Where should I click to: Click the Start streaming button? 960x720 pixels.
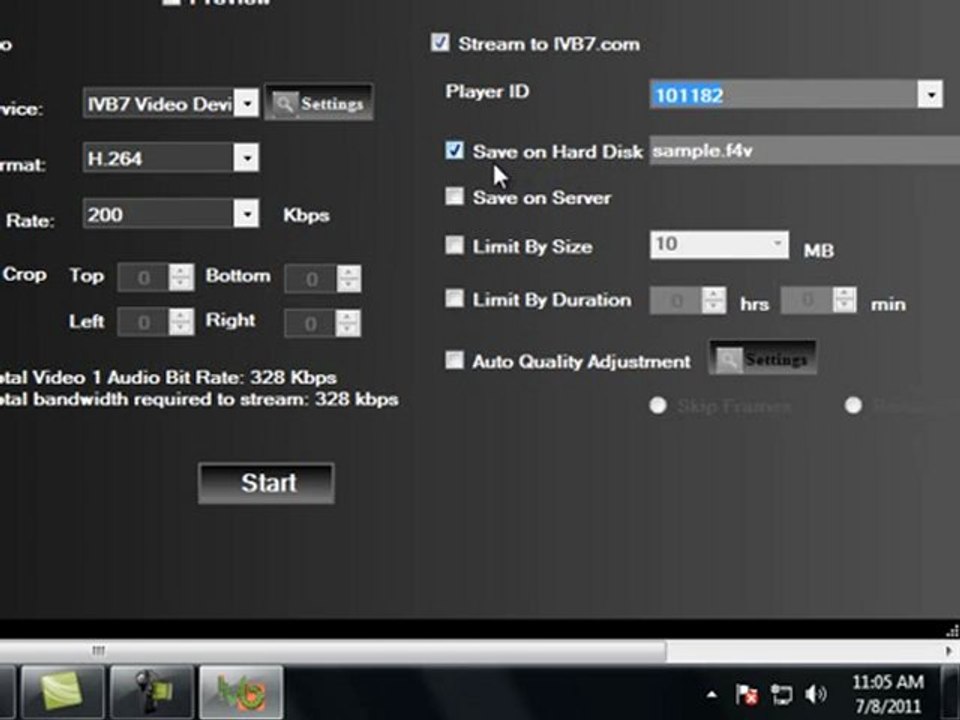point(266,483)
